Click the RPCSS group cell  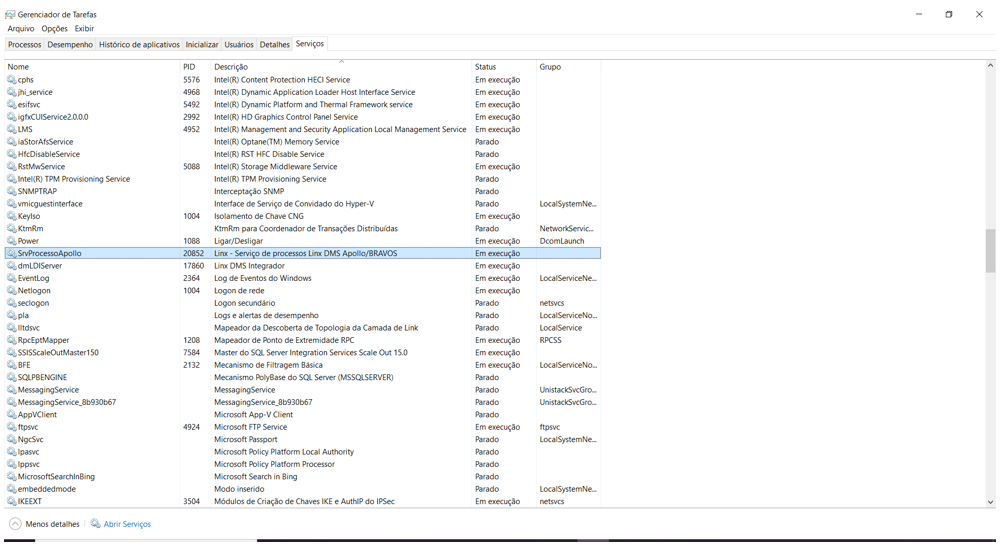[550, 340]
